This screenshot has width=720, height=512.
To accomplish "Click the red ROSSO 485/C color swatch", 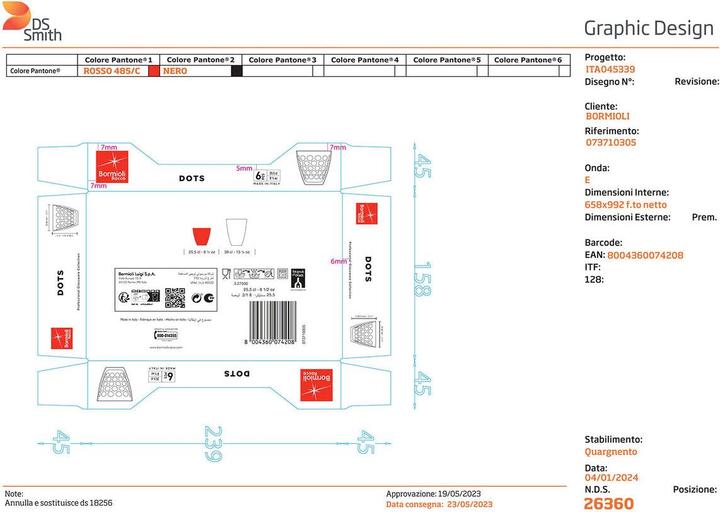I will (x=154, y=71).
